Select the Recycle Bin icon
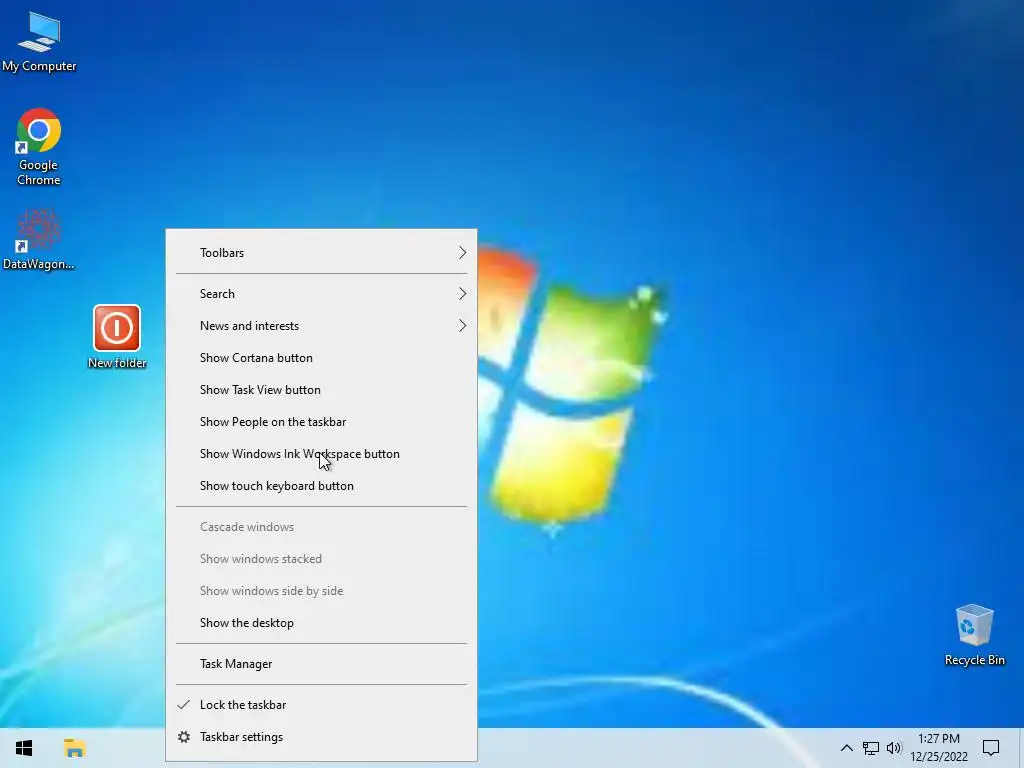 point(974,634)
